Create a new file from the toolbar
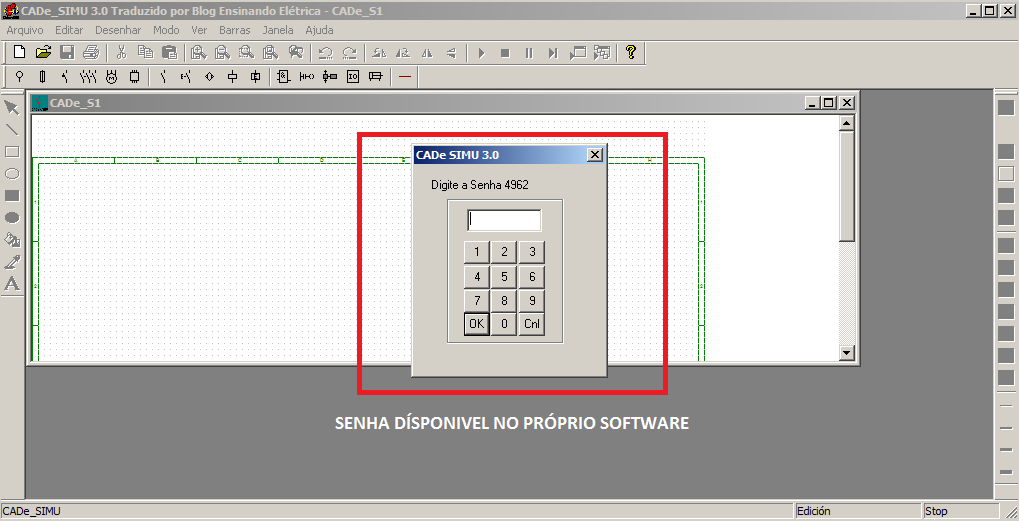Screen dimensions: 1019x521 (x=19, y=53)
